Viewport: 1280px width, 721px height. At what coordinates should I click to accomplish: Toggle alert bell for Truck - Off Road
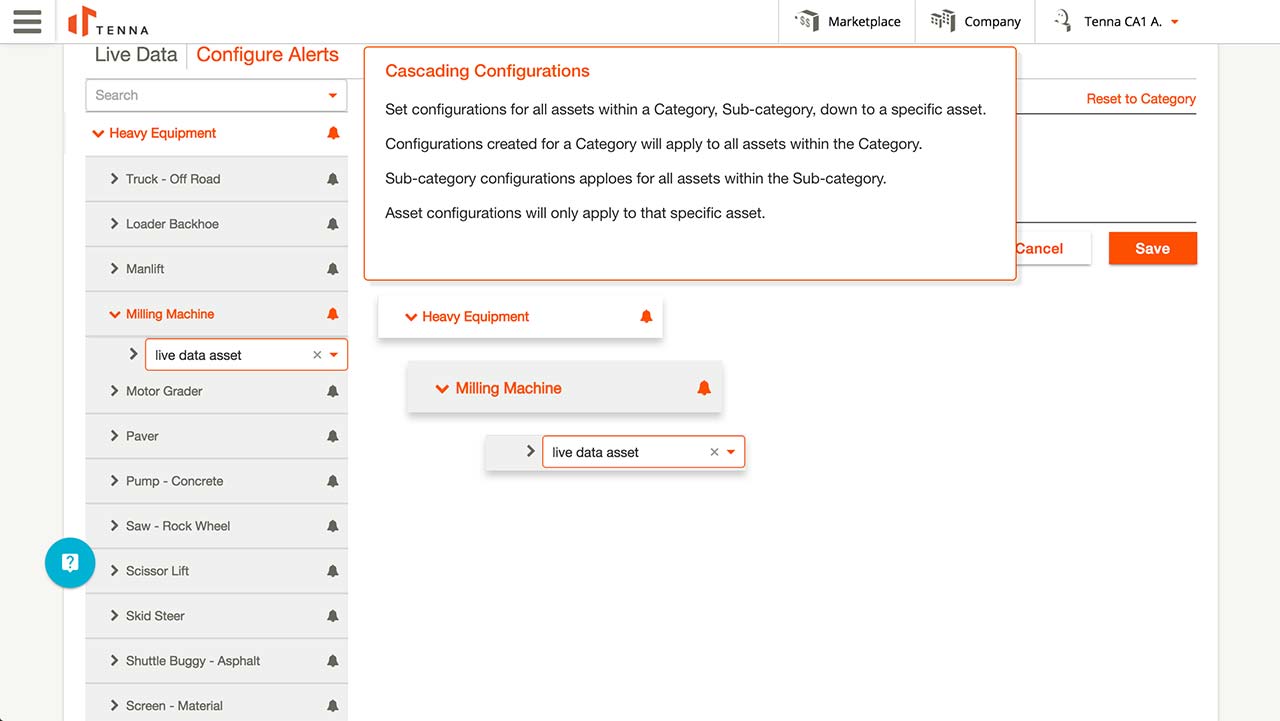pyautogui.click(x=333, y=179)
